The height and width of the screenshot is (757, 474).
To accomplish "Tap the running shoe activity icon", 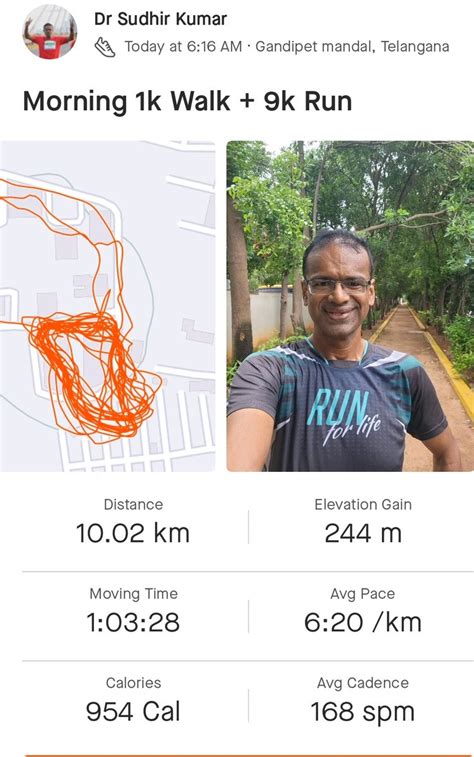I will pyautogui.click(x=105, y=47).
